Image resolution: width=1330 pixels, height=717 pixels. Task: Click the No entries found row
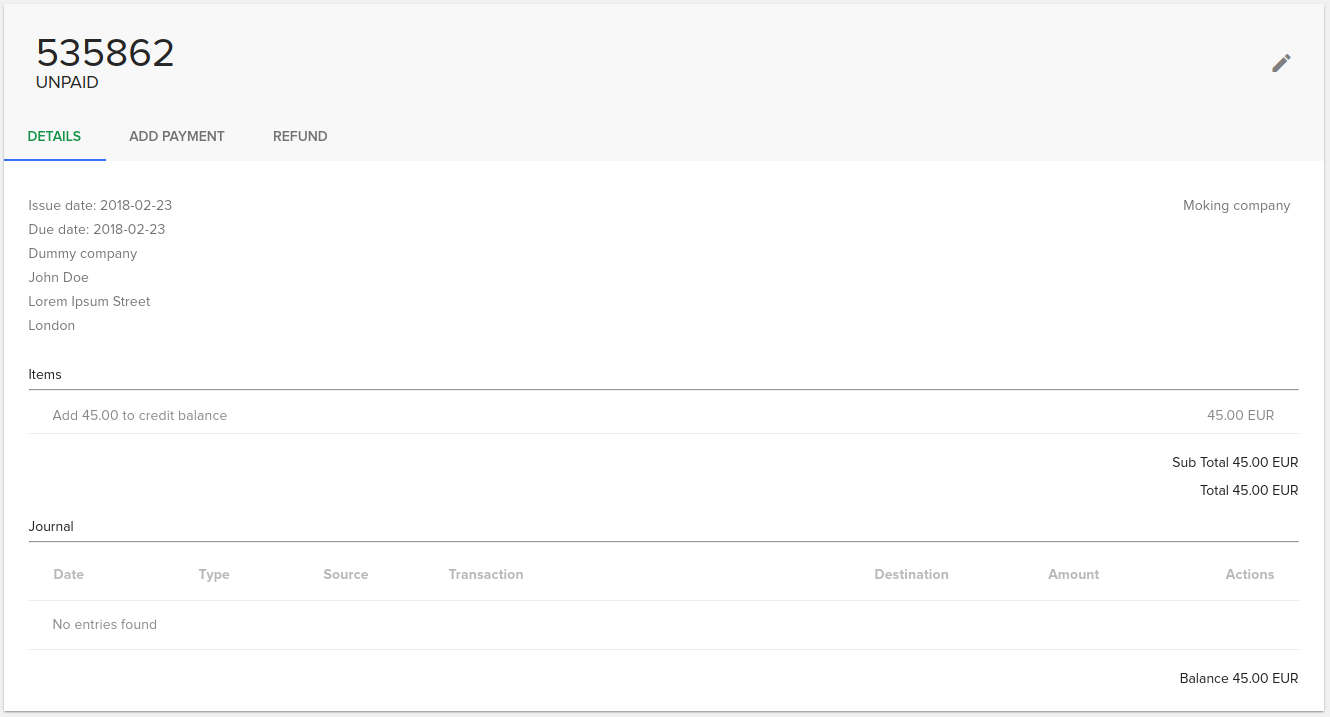pyautogui.click(x=104, y=624)
